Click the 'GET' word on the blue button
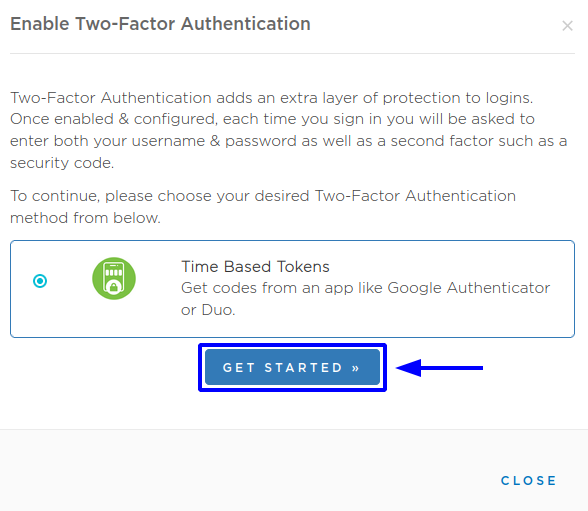588x511 pixels. [239, 368]
